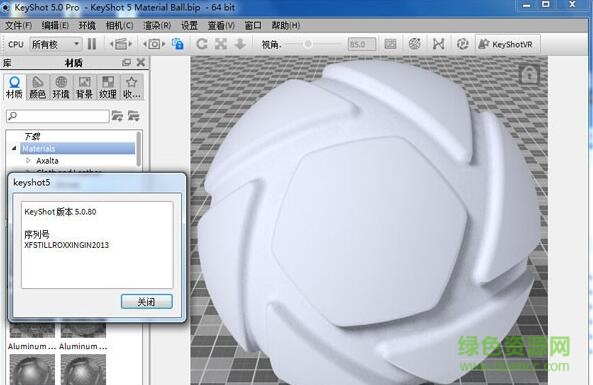Viewport: 593px width, 385px height.
Task: Pause the real-time render
Action: pyautogui.click(x=92, y=44)
